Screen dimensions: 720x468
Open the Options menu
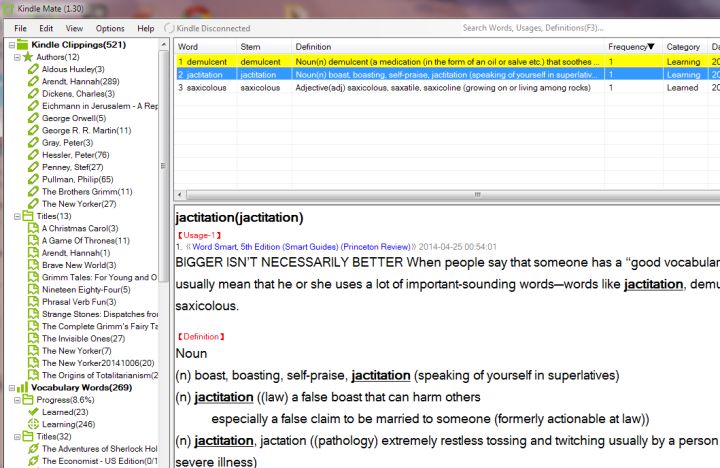pyautogui.click(x=110, y=28)
